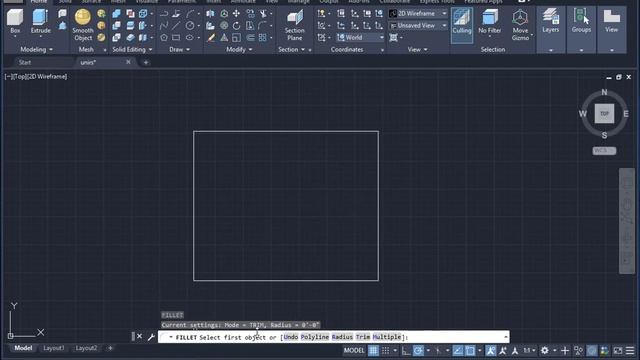The image size is (640, 360).
Task: Select the Array modify tool
Action: (x=262, y=38)
